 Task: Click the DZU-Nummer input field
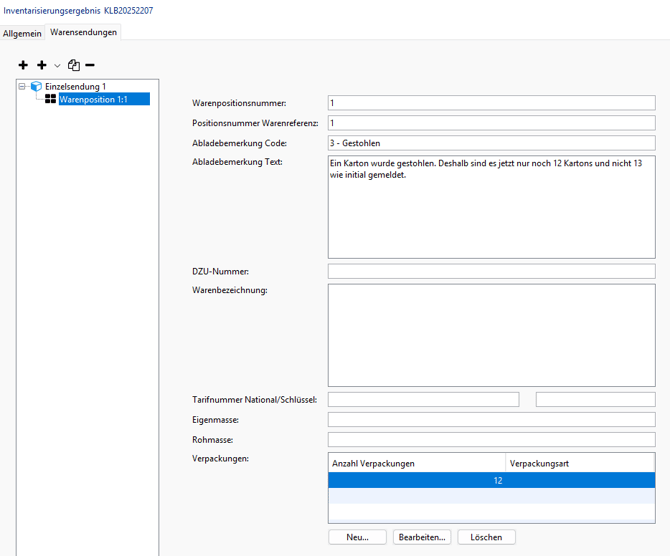point(491,271)
